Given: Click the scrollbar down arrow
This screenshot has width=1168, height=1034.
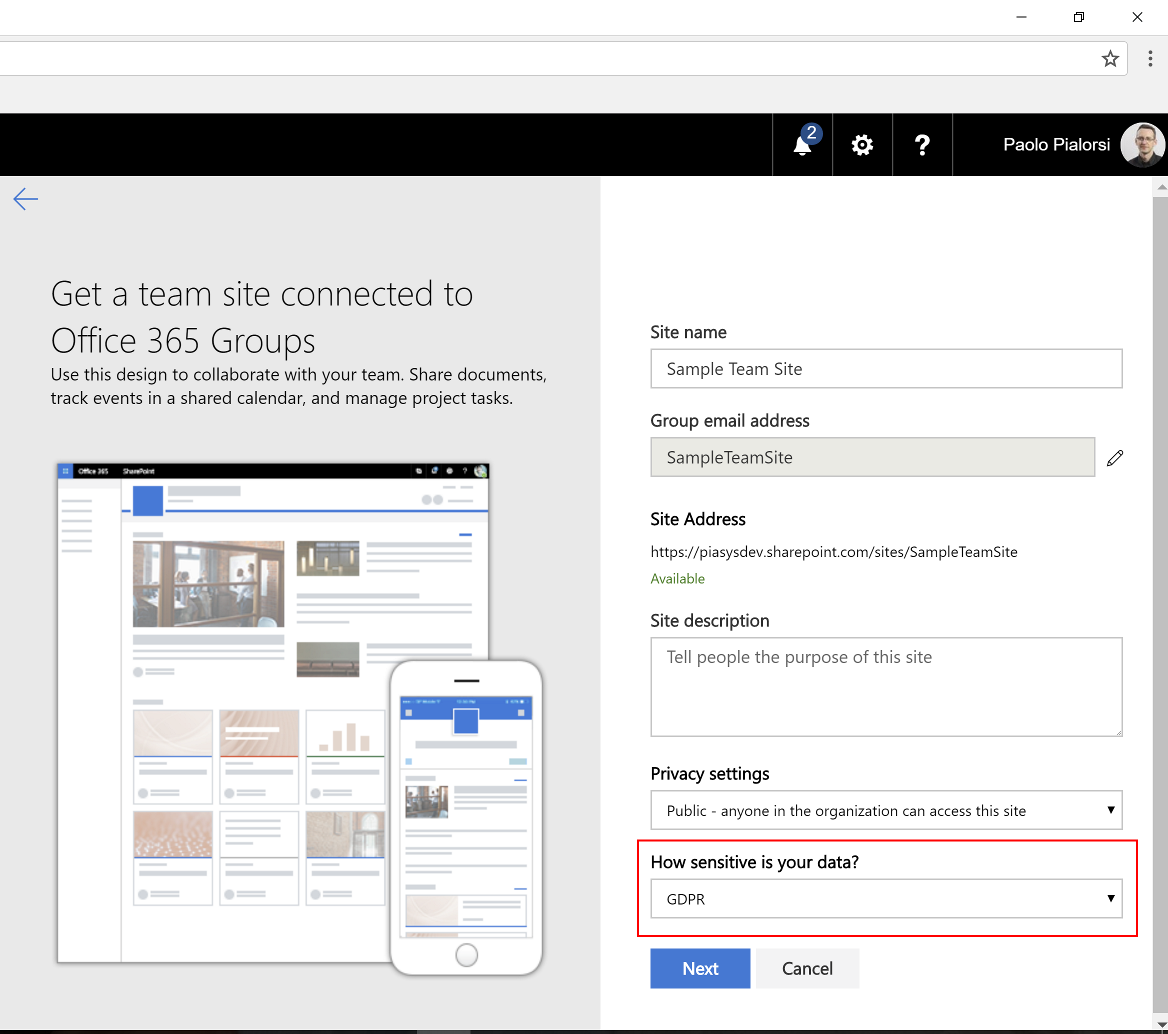Looking at the screenshot, I should 1161,1026.
